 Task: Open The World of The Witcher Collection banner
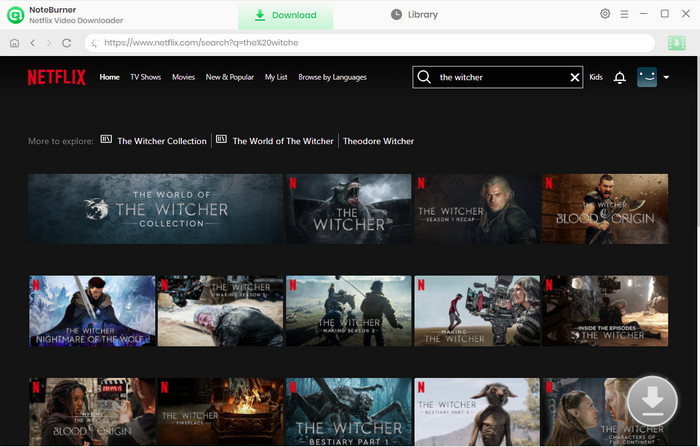coord(155,209)
